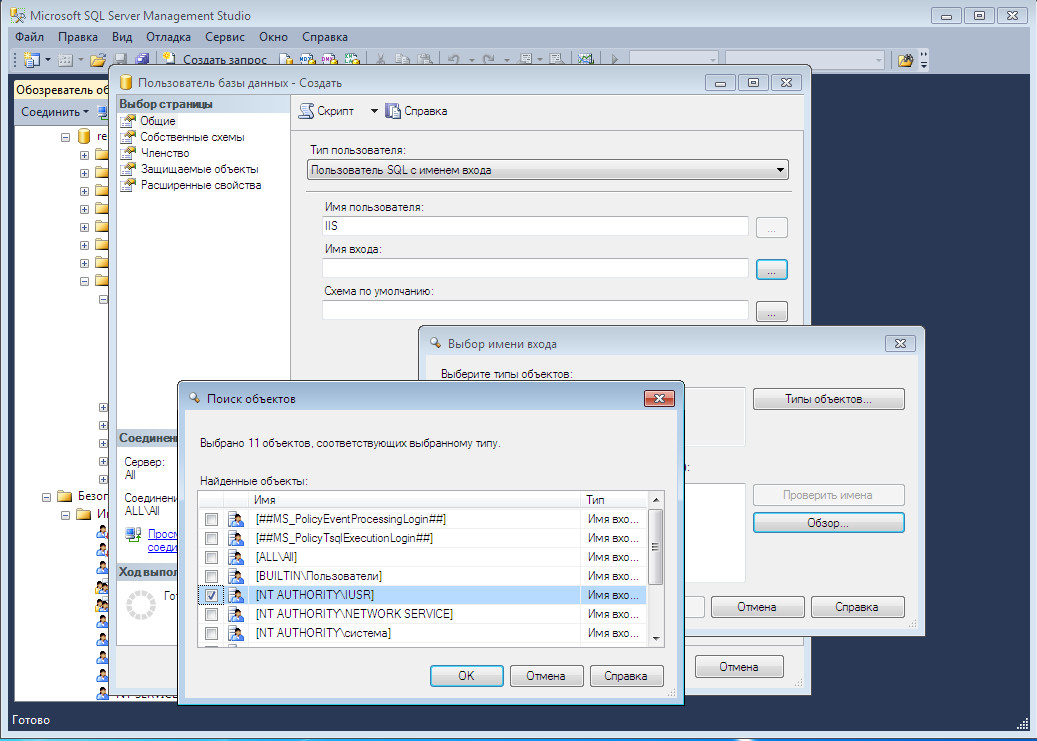Collapse the Безопасность tree node
This screenshot has width=1037, height=741.
click(x=46, y=497)
